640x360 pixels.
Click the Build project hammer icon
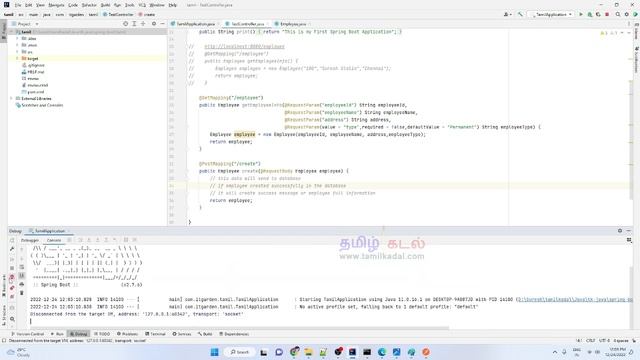coord(520,14)
